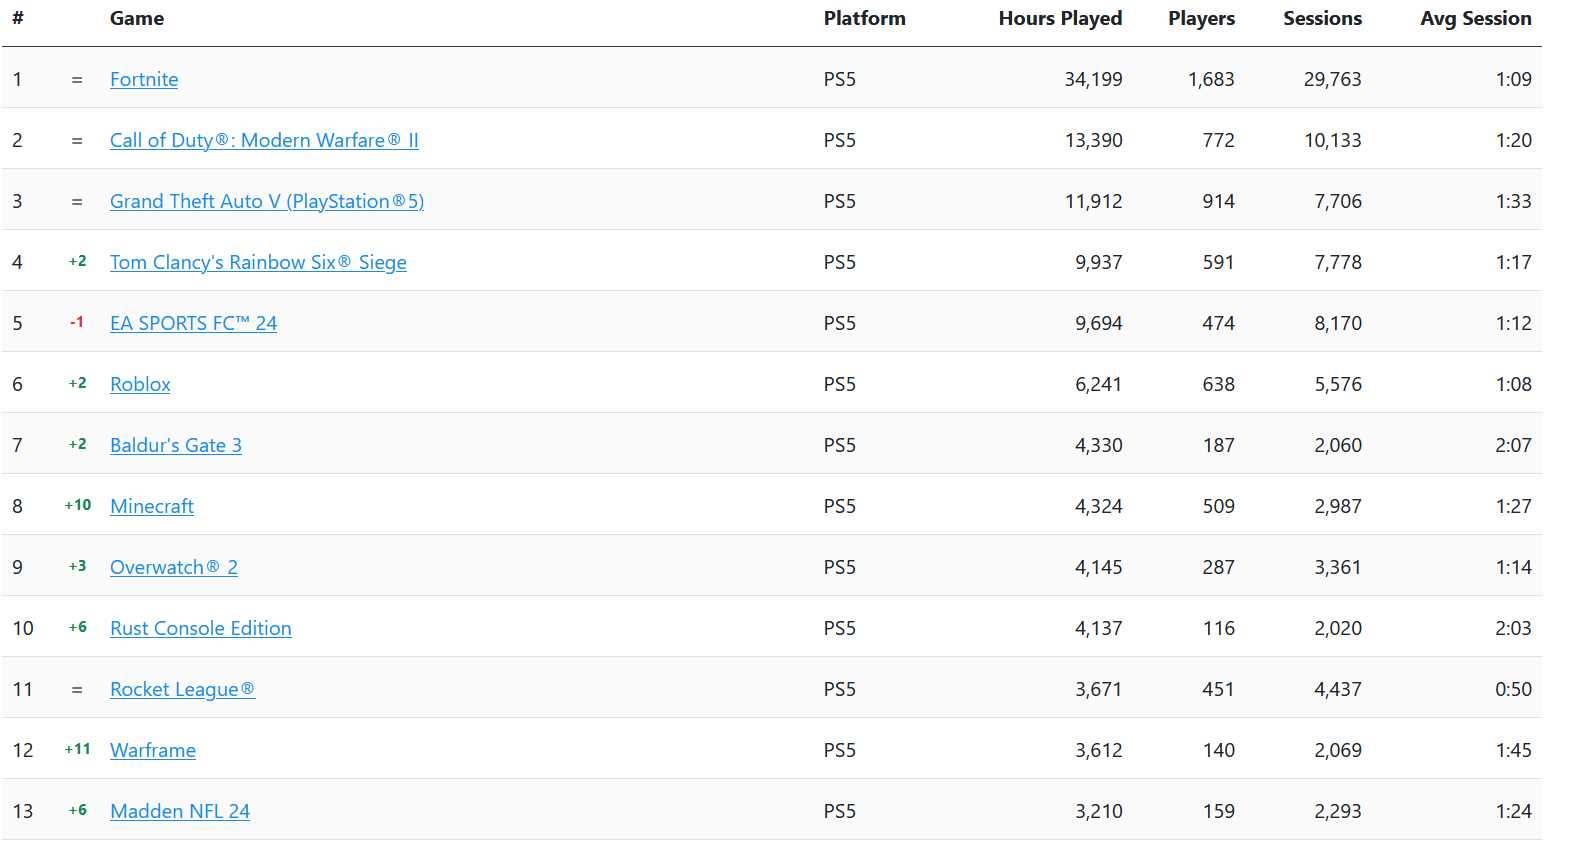1574x841 pixels.
Task: Open the Roblox game link
Action: [140, 384]
